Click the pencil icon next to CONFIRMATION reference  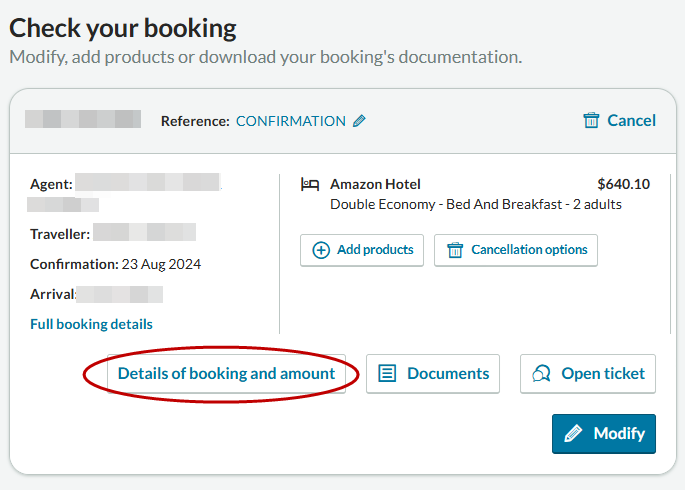pyautogui.click(x=359, y=121)
